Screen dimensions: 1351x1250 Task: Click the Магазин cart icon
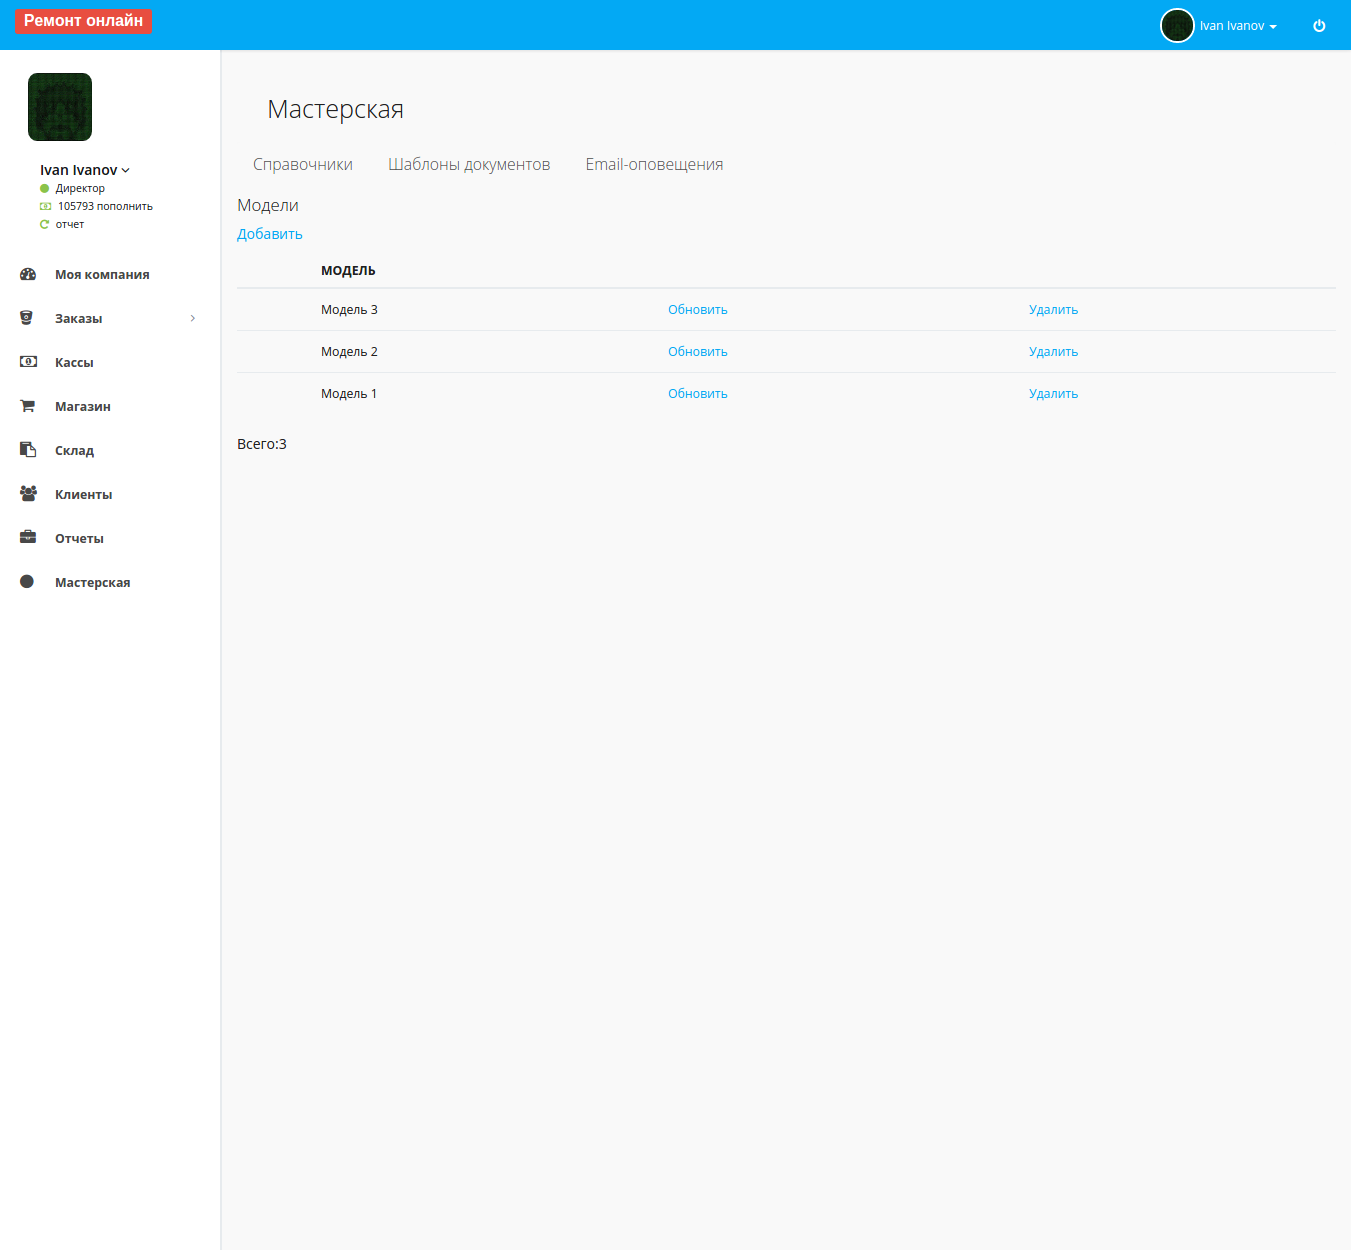tap(28, 406)
